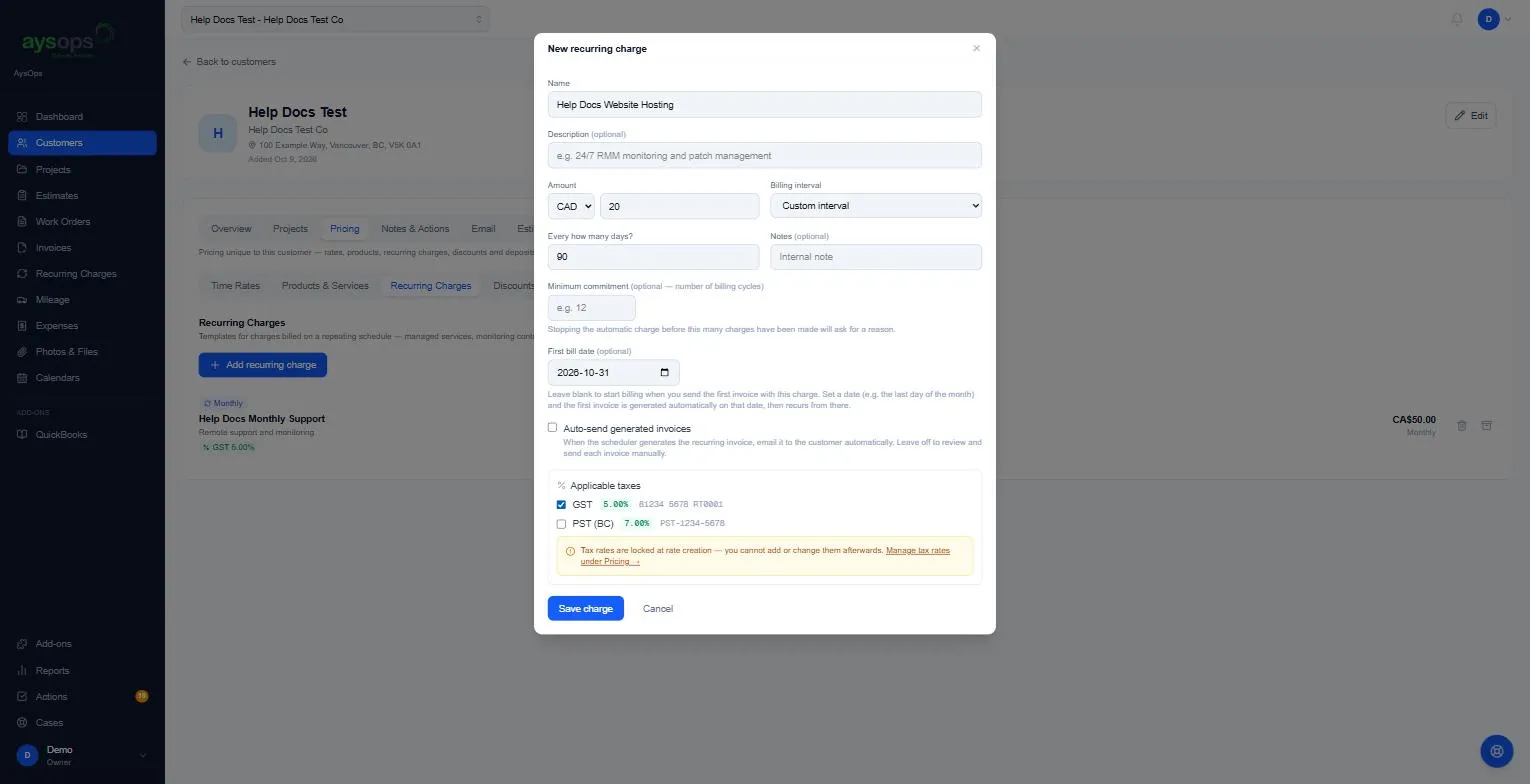Click the Monthly badge on the charge
This screenshot has height=784, width=1530.
coord(223,403)
